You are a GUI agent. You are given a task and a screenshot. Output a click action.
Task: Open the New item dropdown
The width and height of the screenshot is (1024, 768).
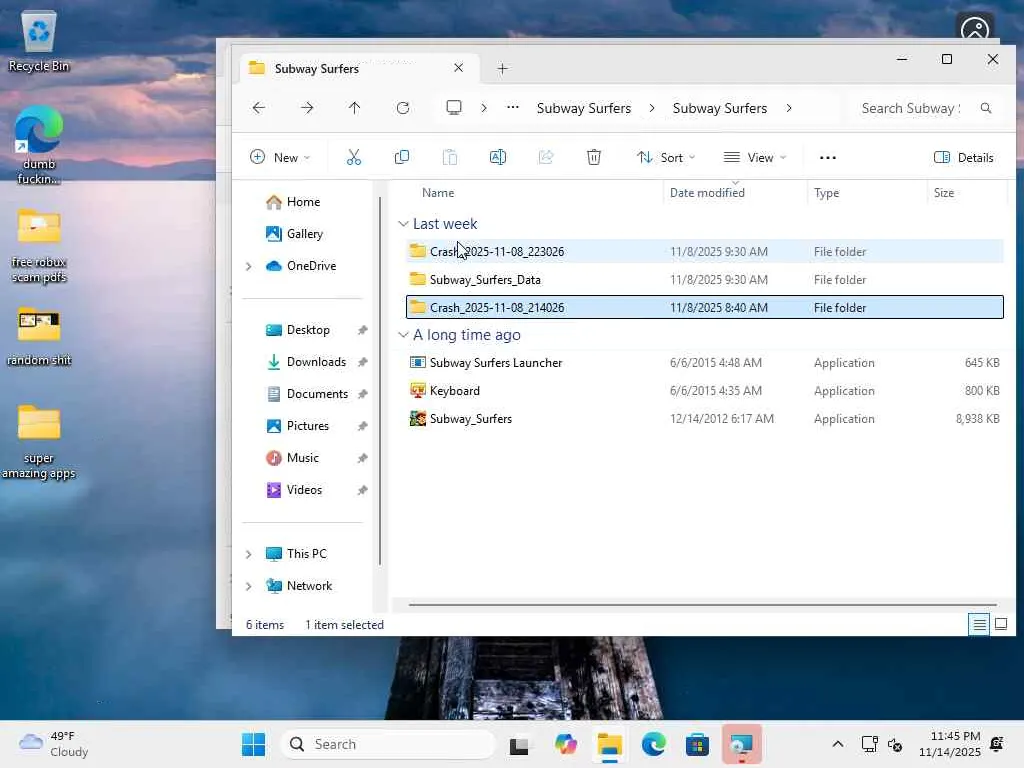280,157
